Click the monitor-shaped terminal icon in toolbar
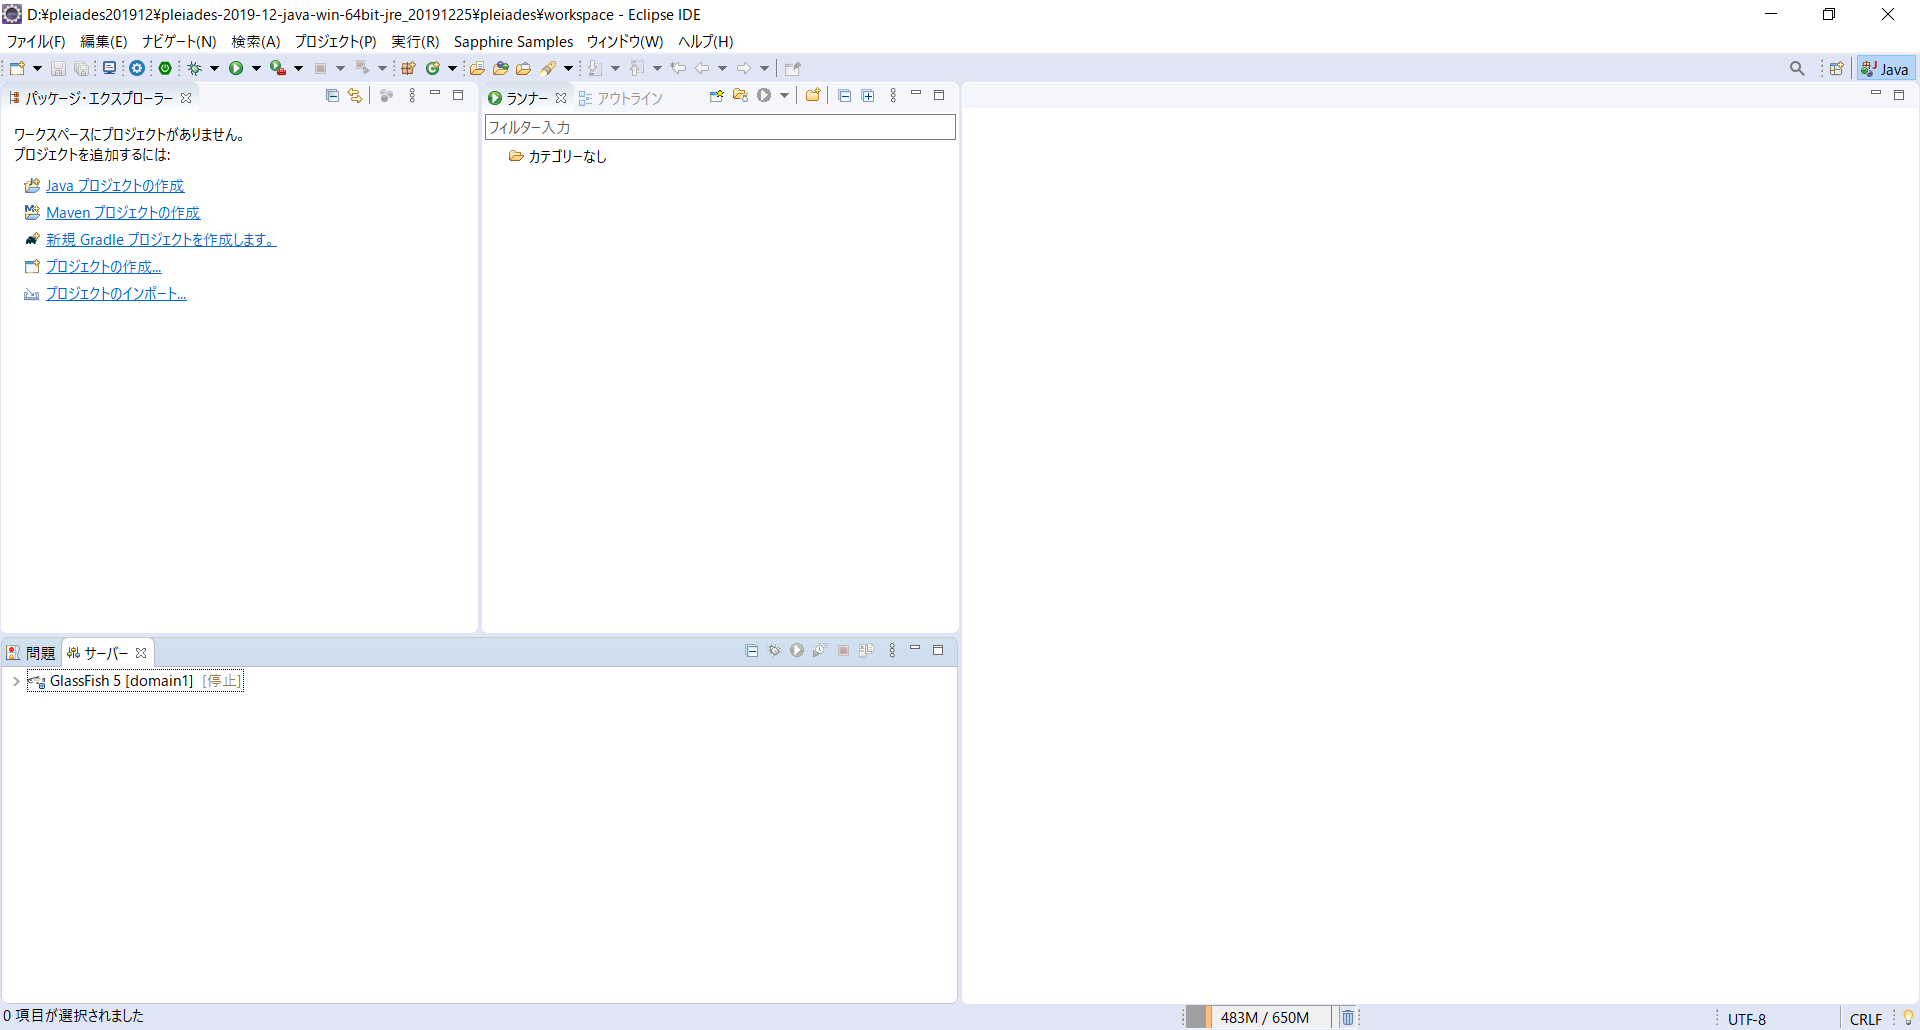The image size is (1920, 1030). coord(110,68)
